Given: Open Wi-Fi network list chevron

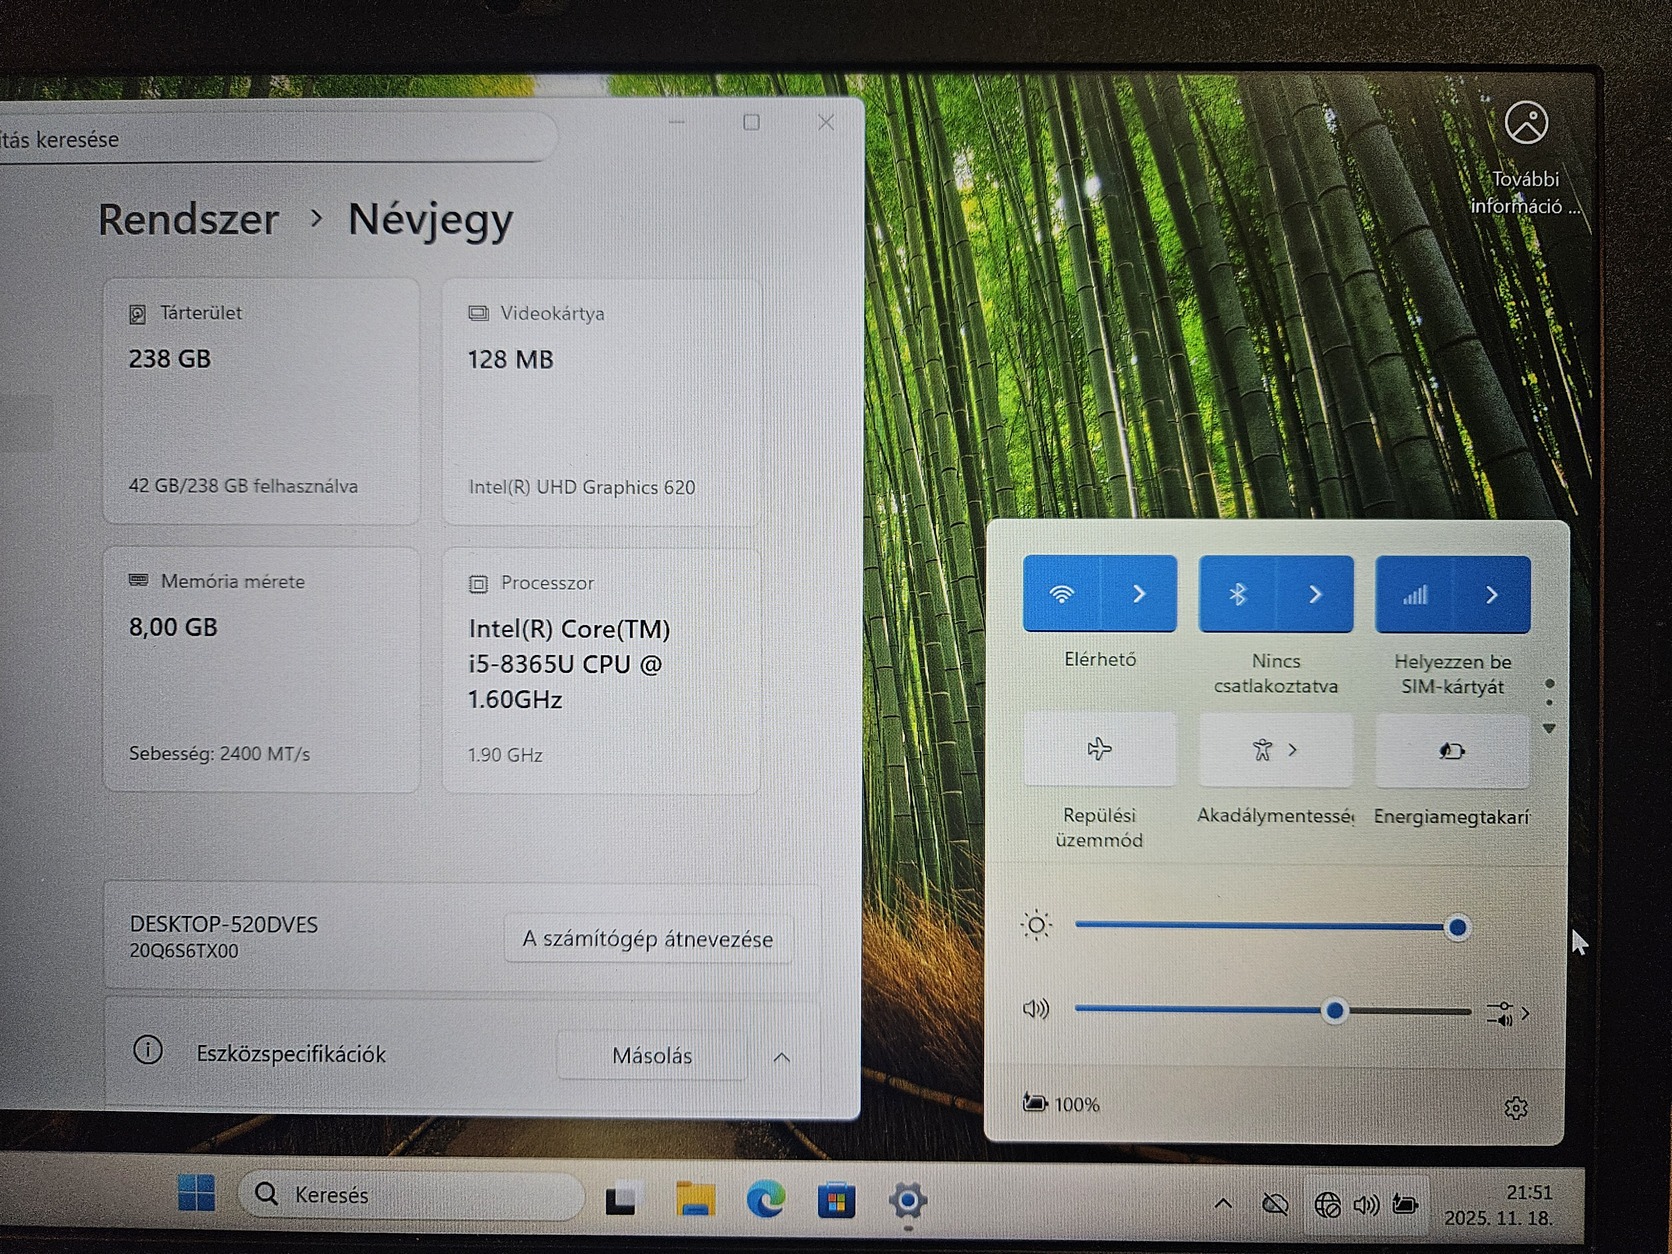Looking at the screenshot, I should click(x=1139, y=594).
